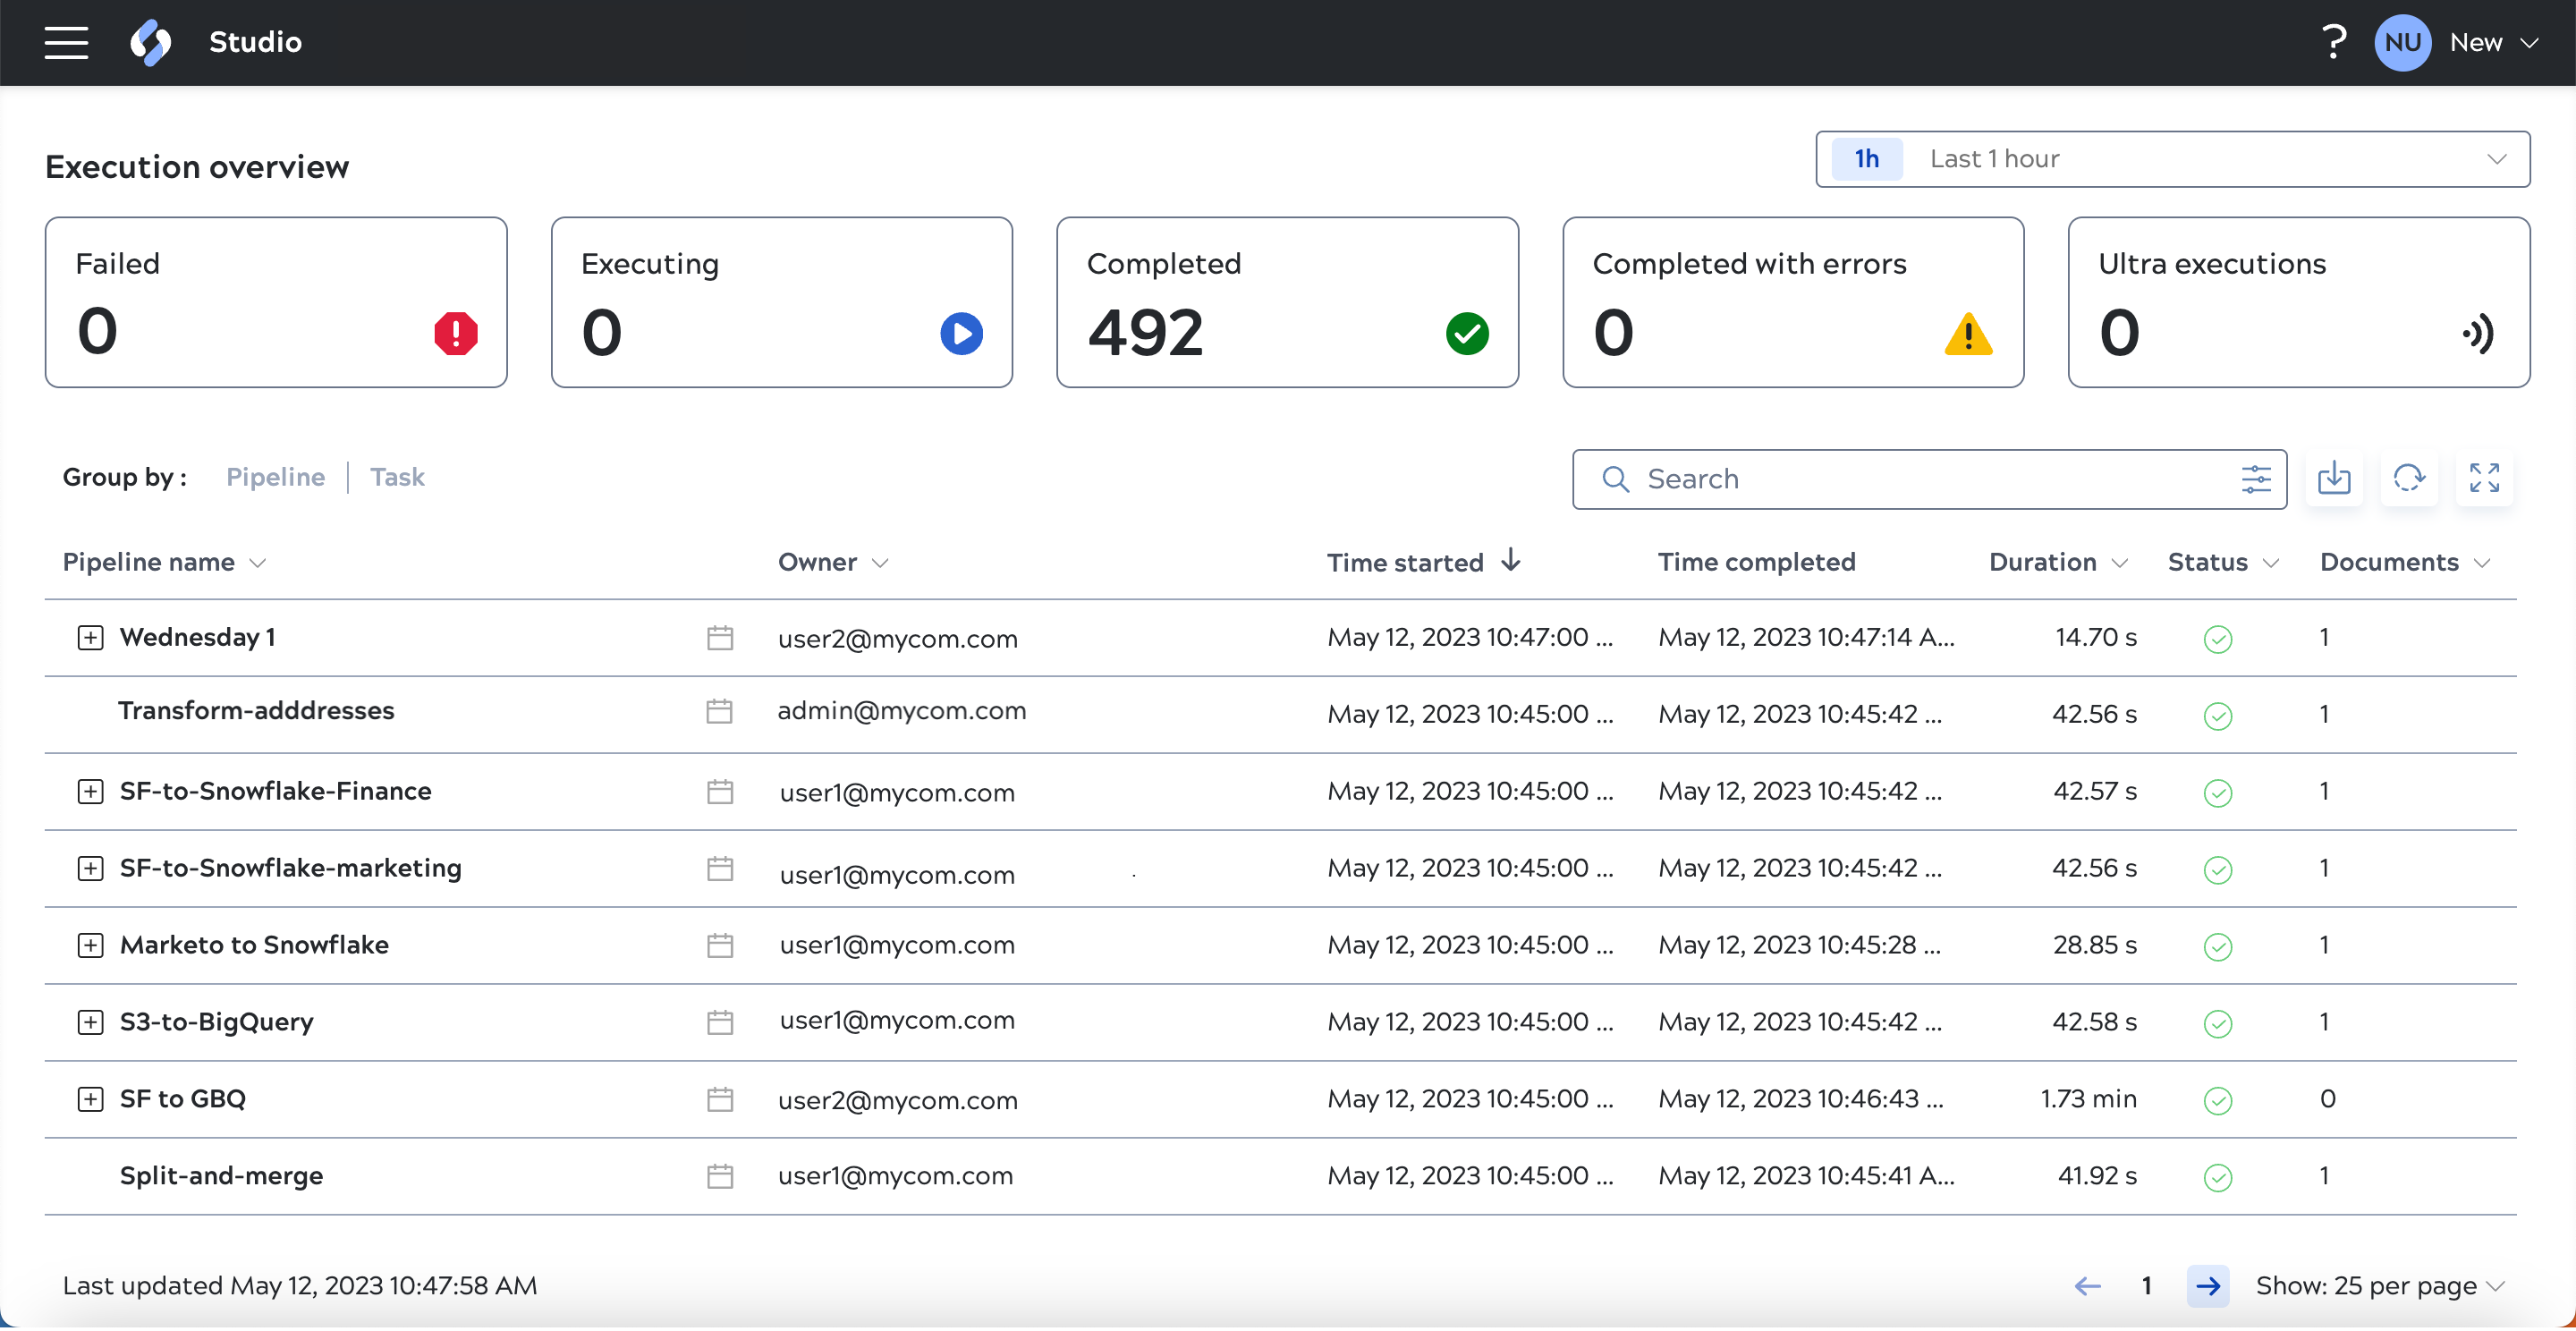Open the Last 1 hour time range dropdown

click(x=2172, y=159)
